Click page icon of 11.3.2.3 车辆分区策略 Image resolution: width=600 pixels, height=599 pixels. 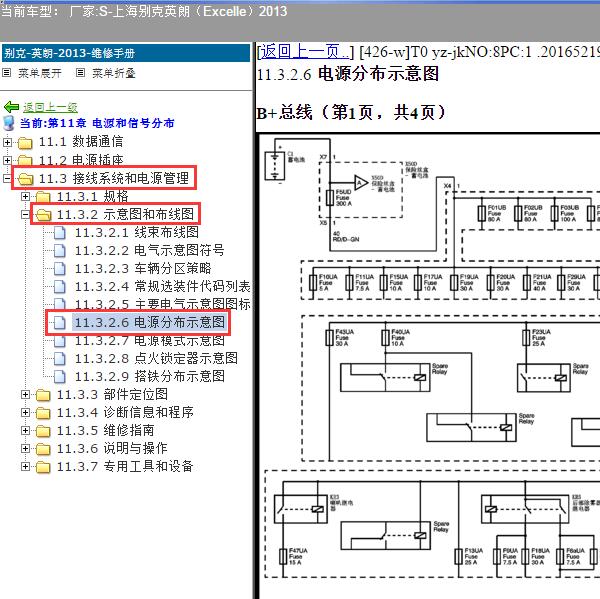click(x=60, y=269)
